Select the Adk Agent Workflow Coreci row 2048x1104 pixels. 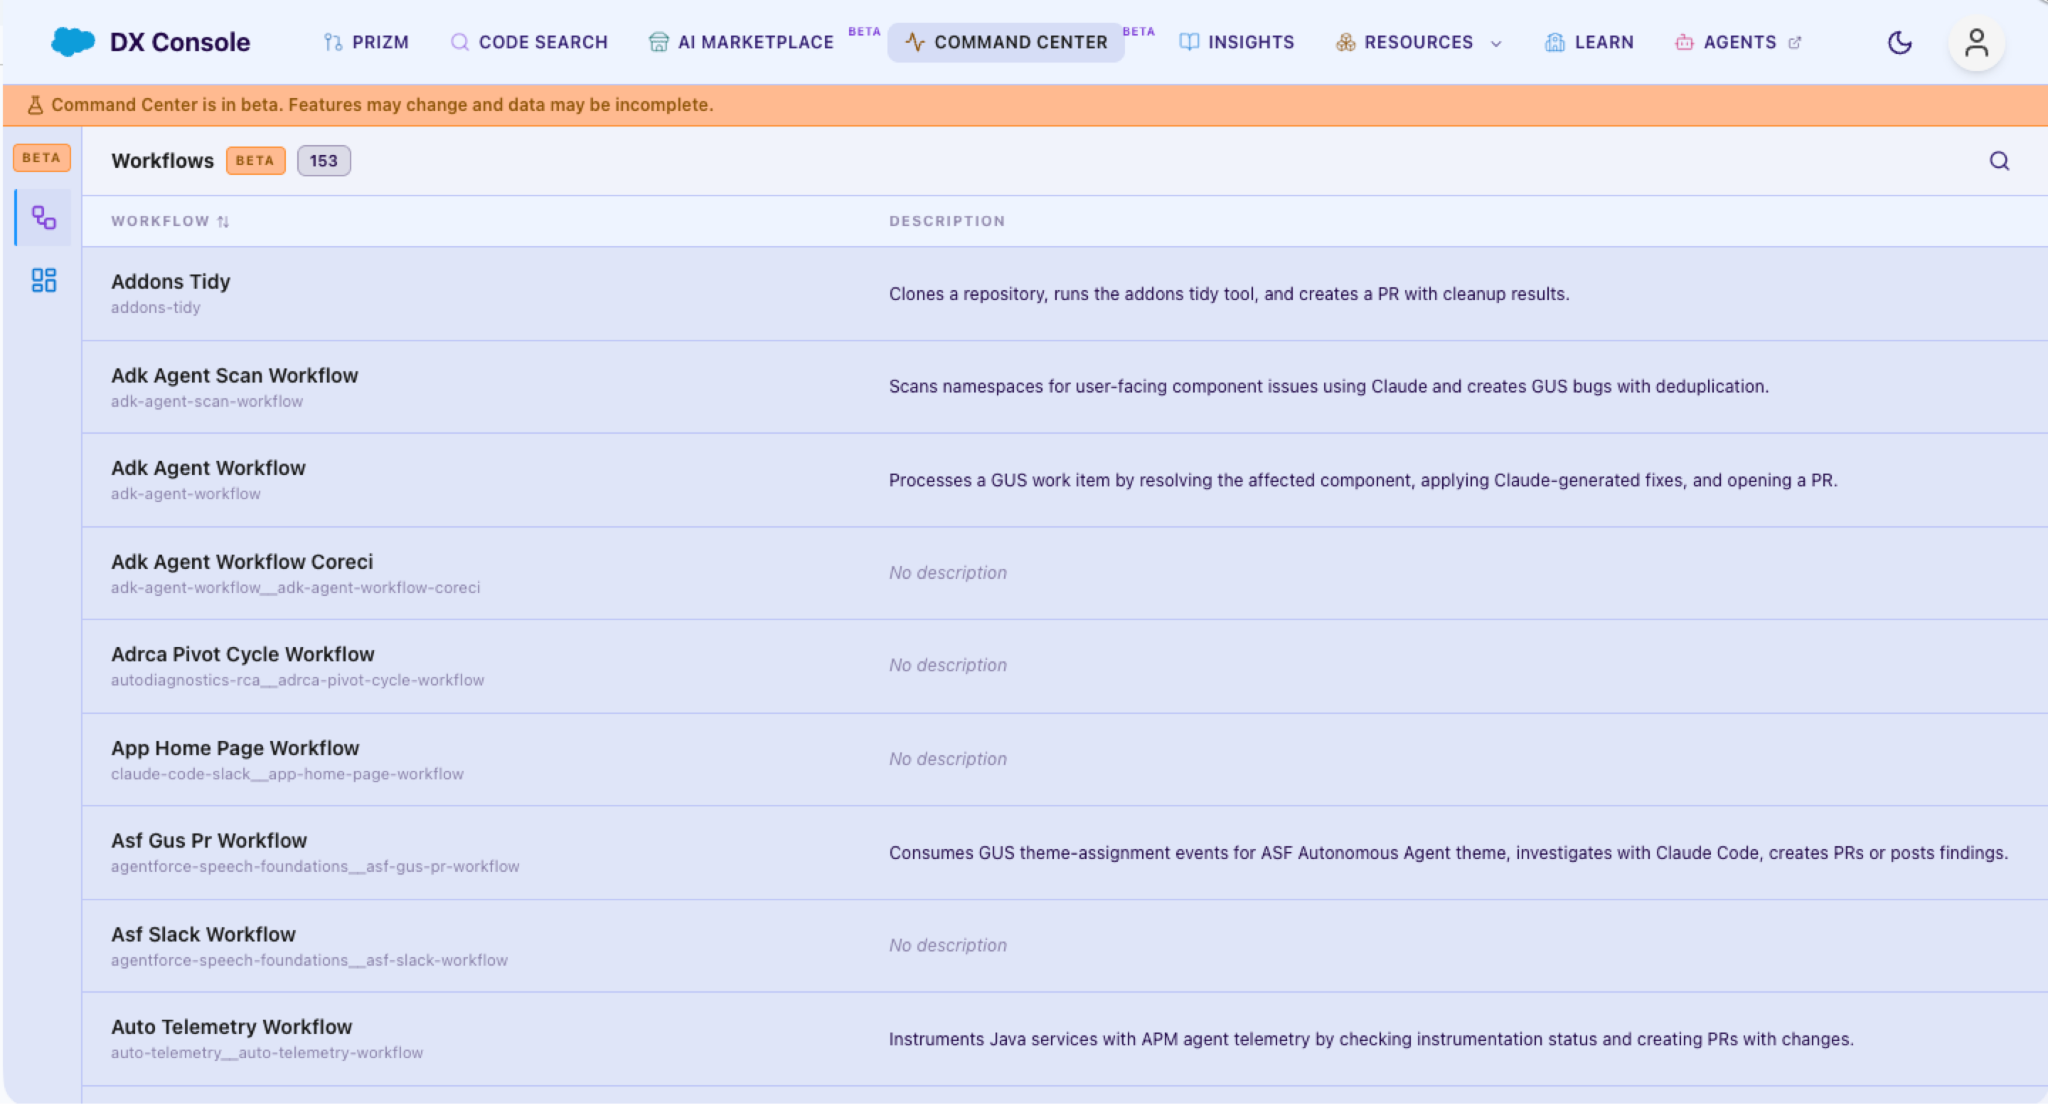pos(1065,573)
